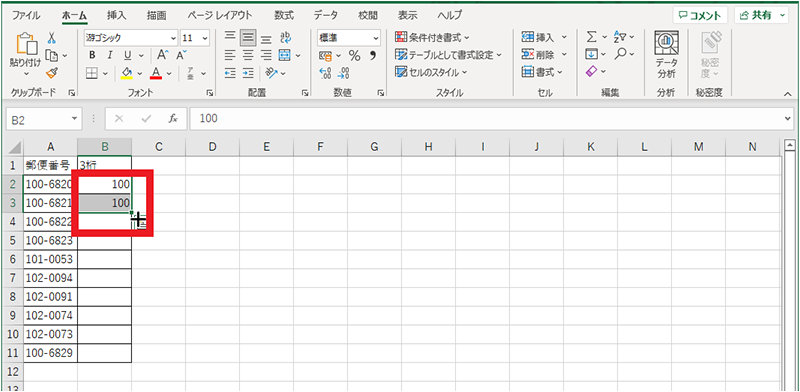Select column header D
This screenshot has height=392, width=800.
pyautogui.click(x=212, y=147)
